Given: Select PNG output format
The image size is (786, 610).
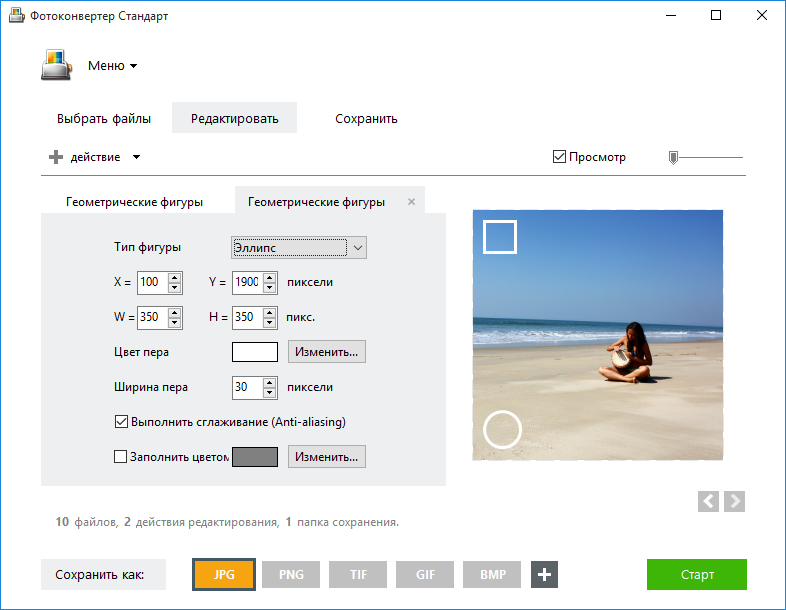Looking at the screenshot, I should coord(291,574).
